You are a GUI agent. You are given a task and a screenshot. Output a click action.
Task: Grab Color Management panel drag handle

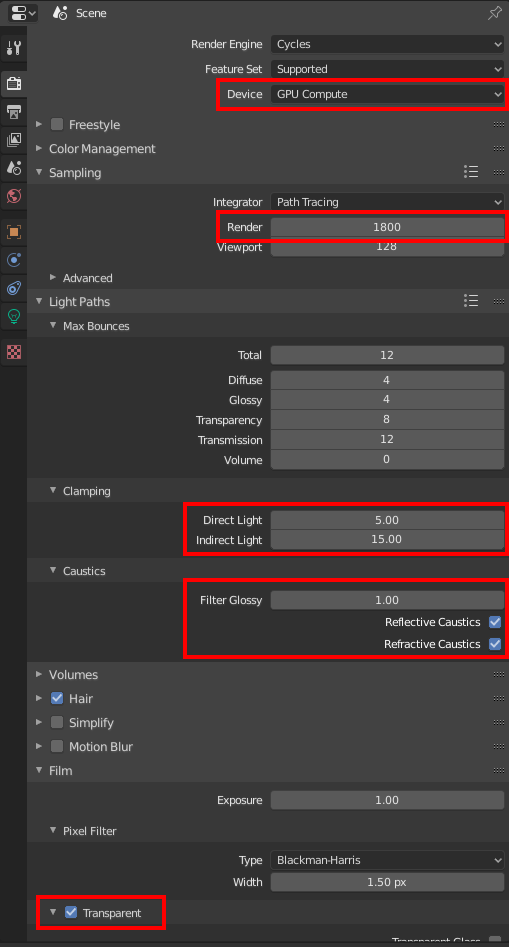(x=499, y=149)
